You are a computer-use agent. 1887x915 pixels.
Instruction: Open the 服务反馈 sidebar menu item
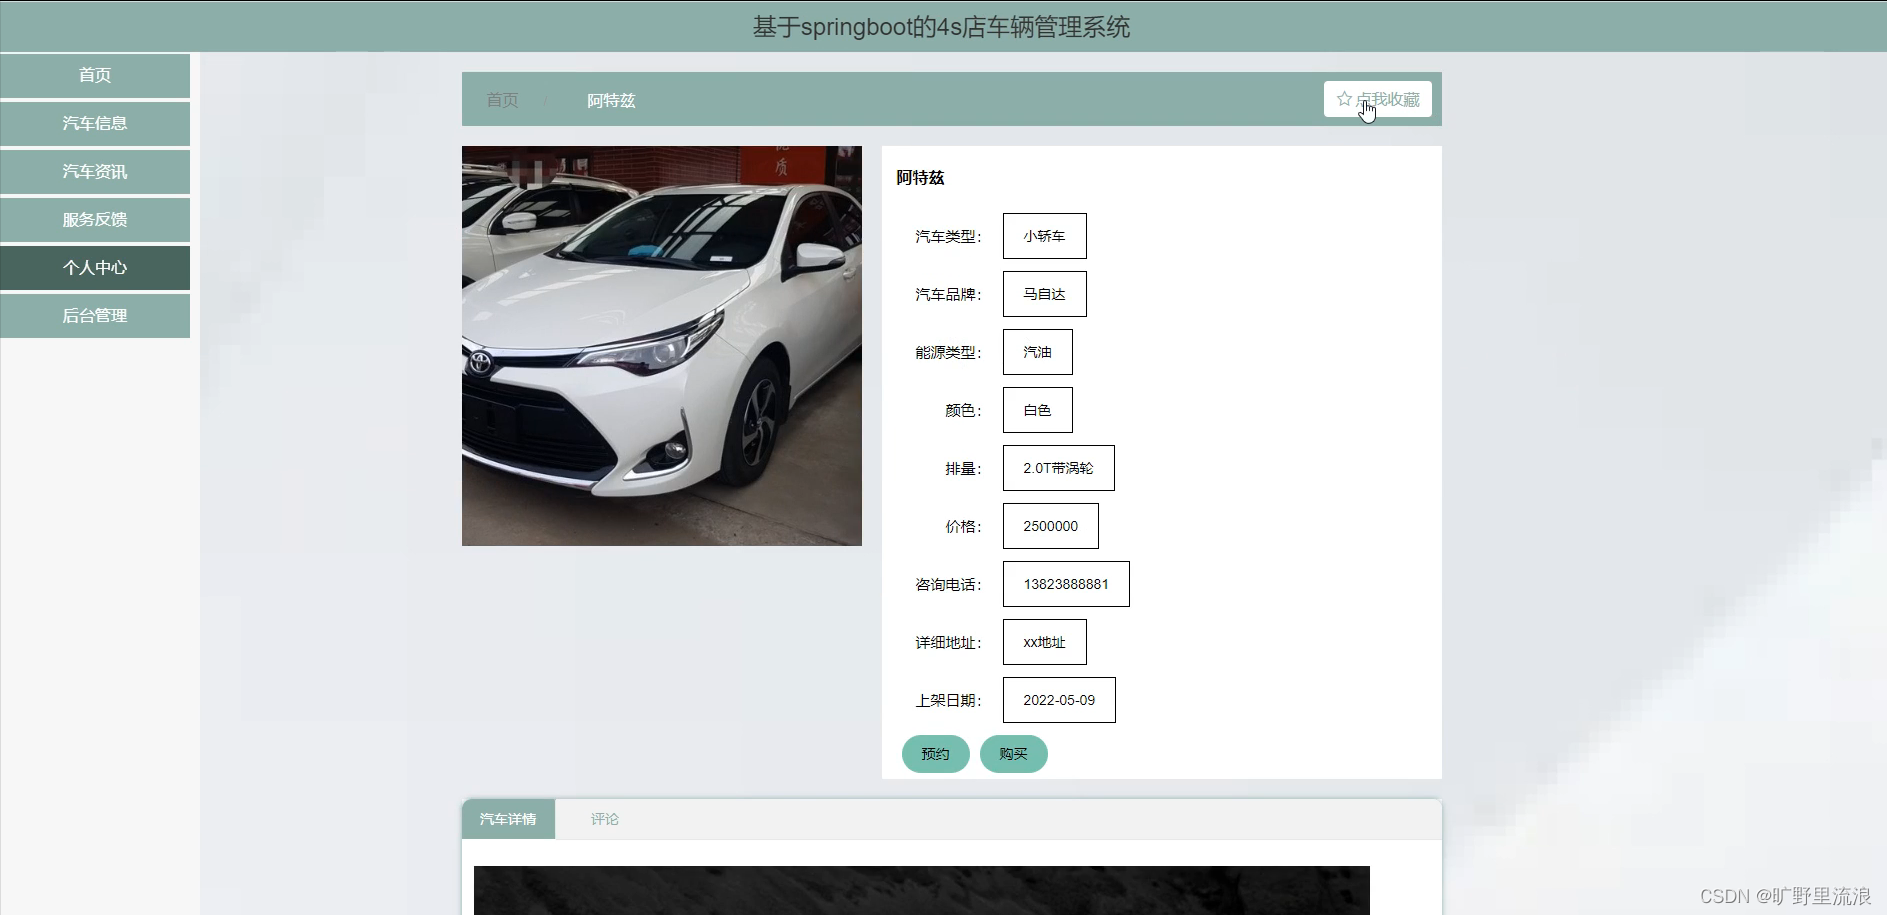[95, 219]
